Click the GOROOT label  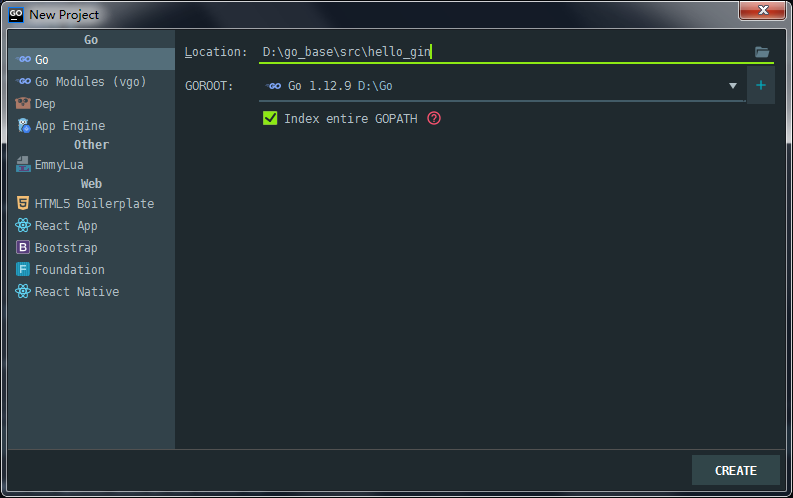click(x=209, y=86)
